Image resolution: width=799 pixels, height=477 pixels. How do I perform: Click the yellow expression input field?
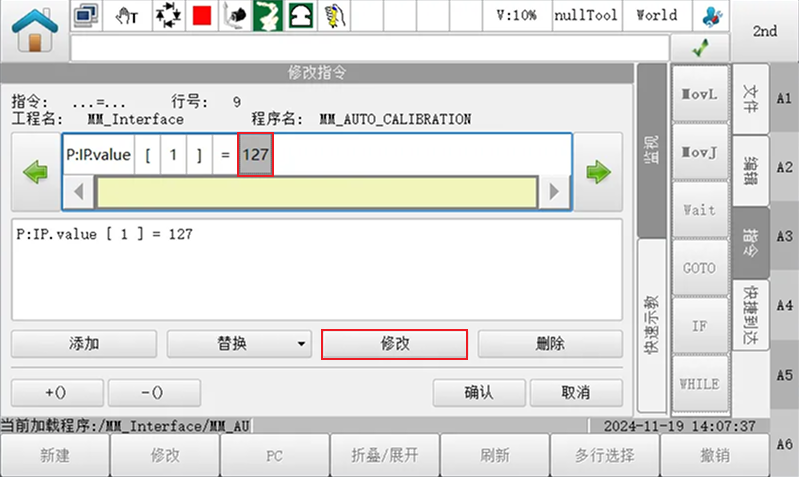(x=317, y=192)
